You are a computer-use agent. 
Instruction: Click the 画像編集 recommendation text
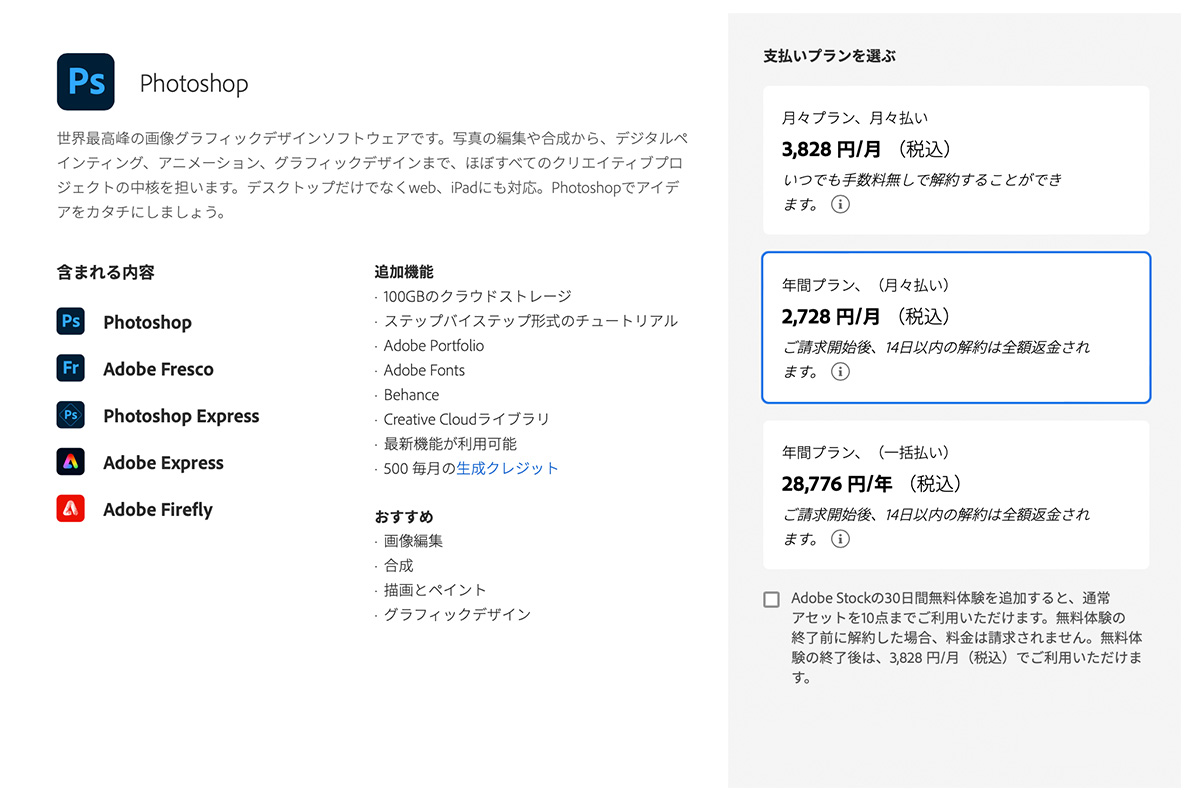pyautogui.click(x=413, y=541)
